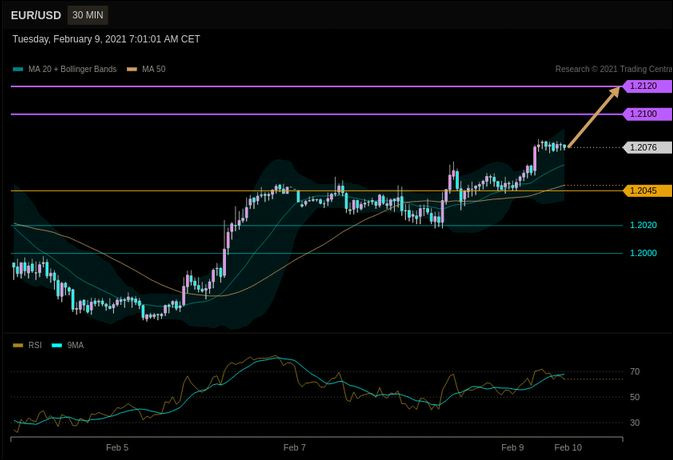The width and height of the screenshot is (673, 460).
Task: Click the RSI gold legend swatch
Action: pyautogui.click(x=18, y=345)
